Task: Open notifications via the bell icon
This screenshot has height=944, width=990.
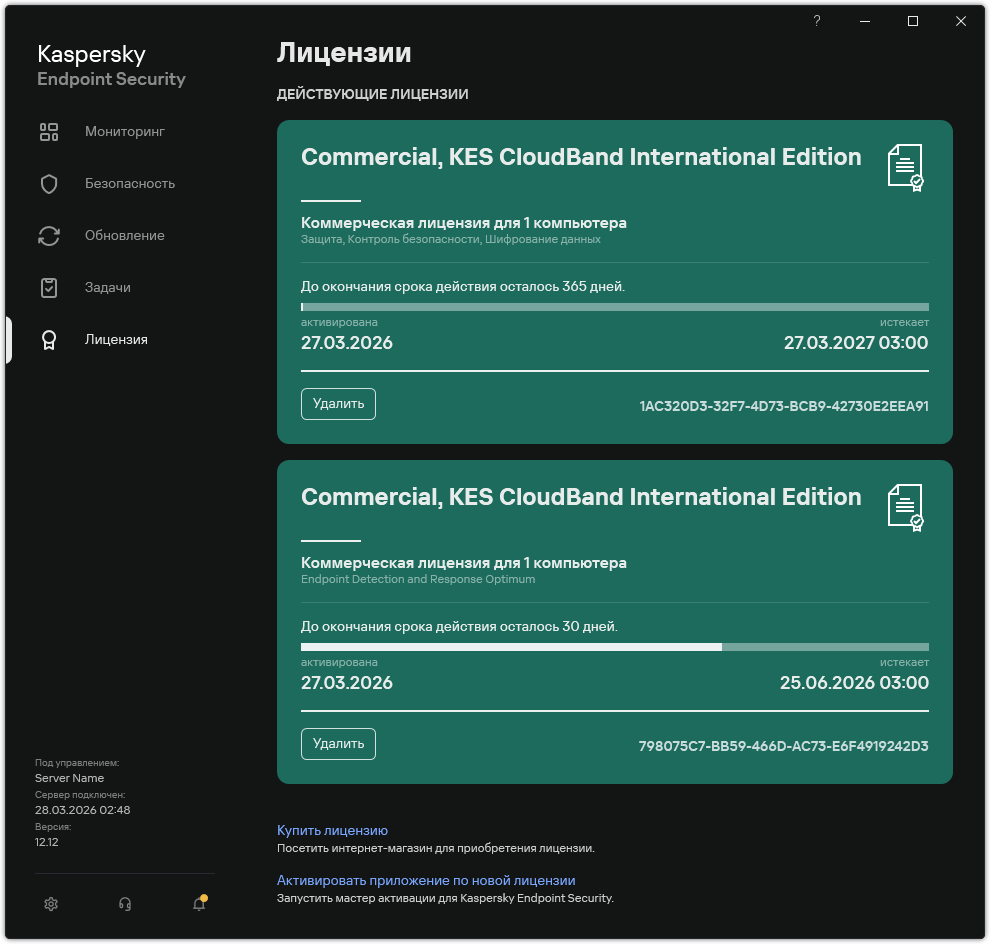Action: pos(200,904)
